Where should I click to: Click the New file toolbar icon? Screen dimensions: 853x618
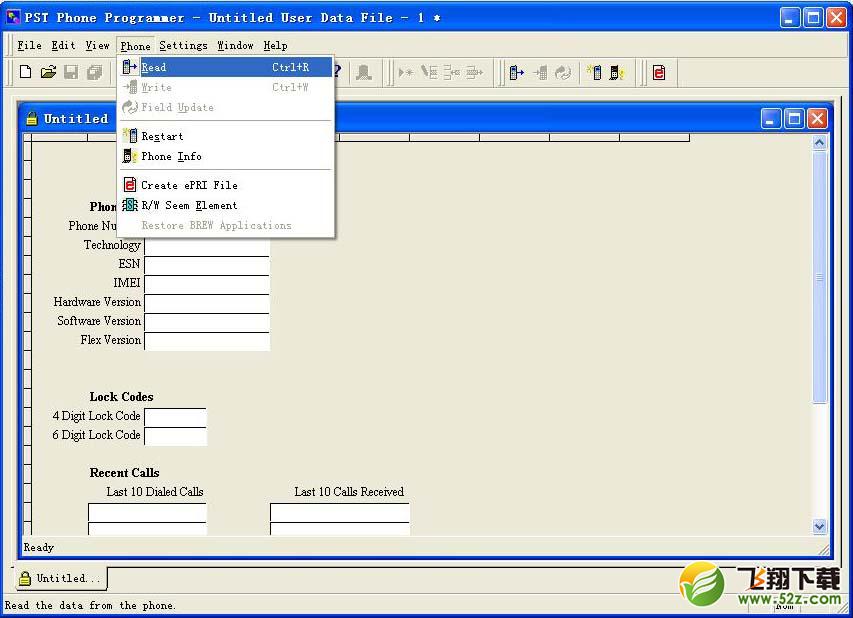(25, 72)
